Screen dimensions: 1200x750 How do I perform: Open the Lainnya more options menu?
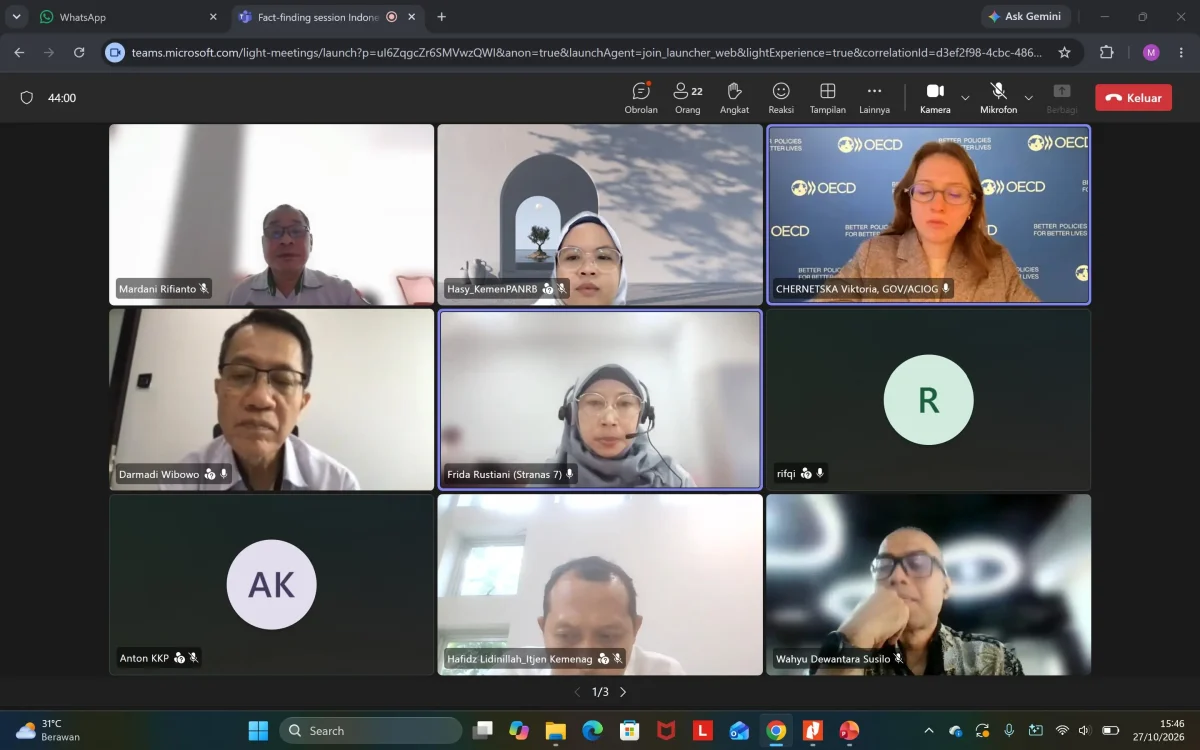[x=874, y=98]
